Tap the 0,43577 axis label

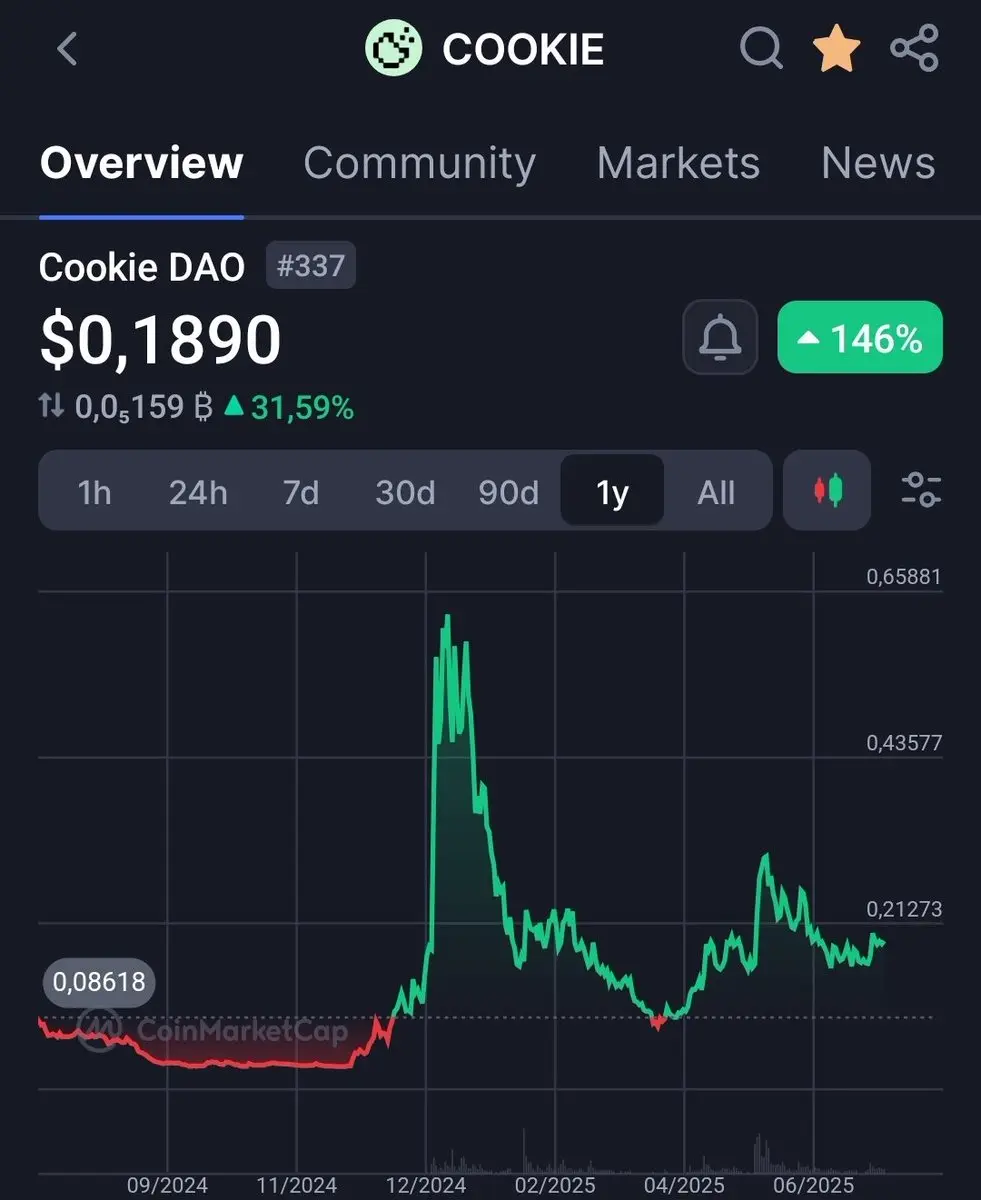[x=904, y=743]
